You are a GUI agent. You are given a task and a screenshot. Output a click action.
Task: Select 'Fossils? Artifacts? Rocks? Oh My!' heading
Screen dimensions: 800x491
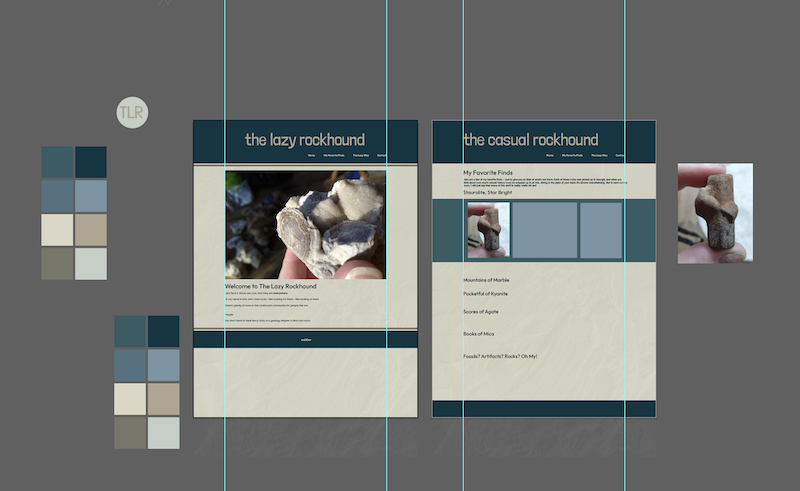(x=500, y=356)
